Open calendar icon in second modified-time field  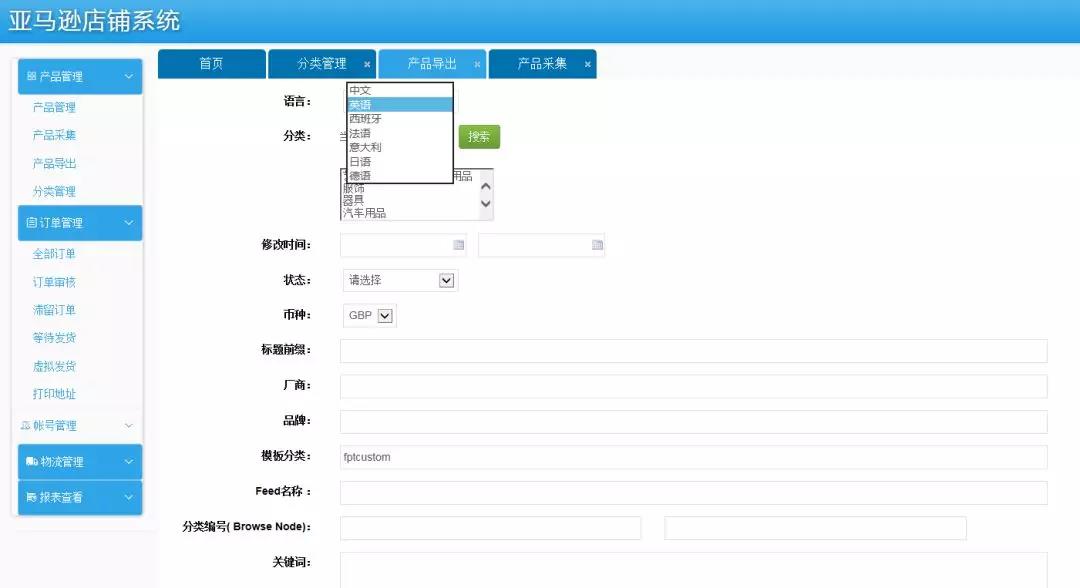(x=597, y=245)
